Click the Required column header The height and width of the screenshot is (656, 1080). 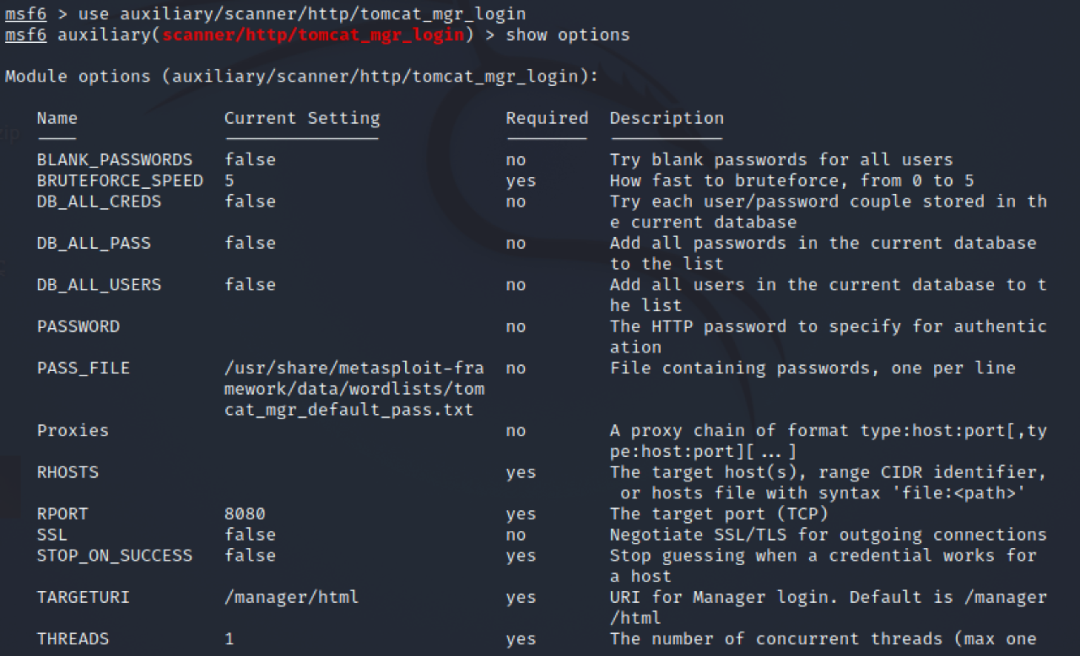click(x=547, y=118)
